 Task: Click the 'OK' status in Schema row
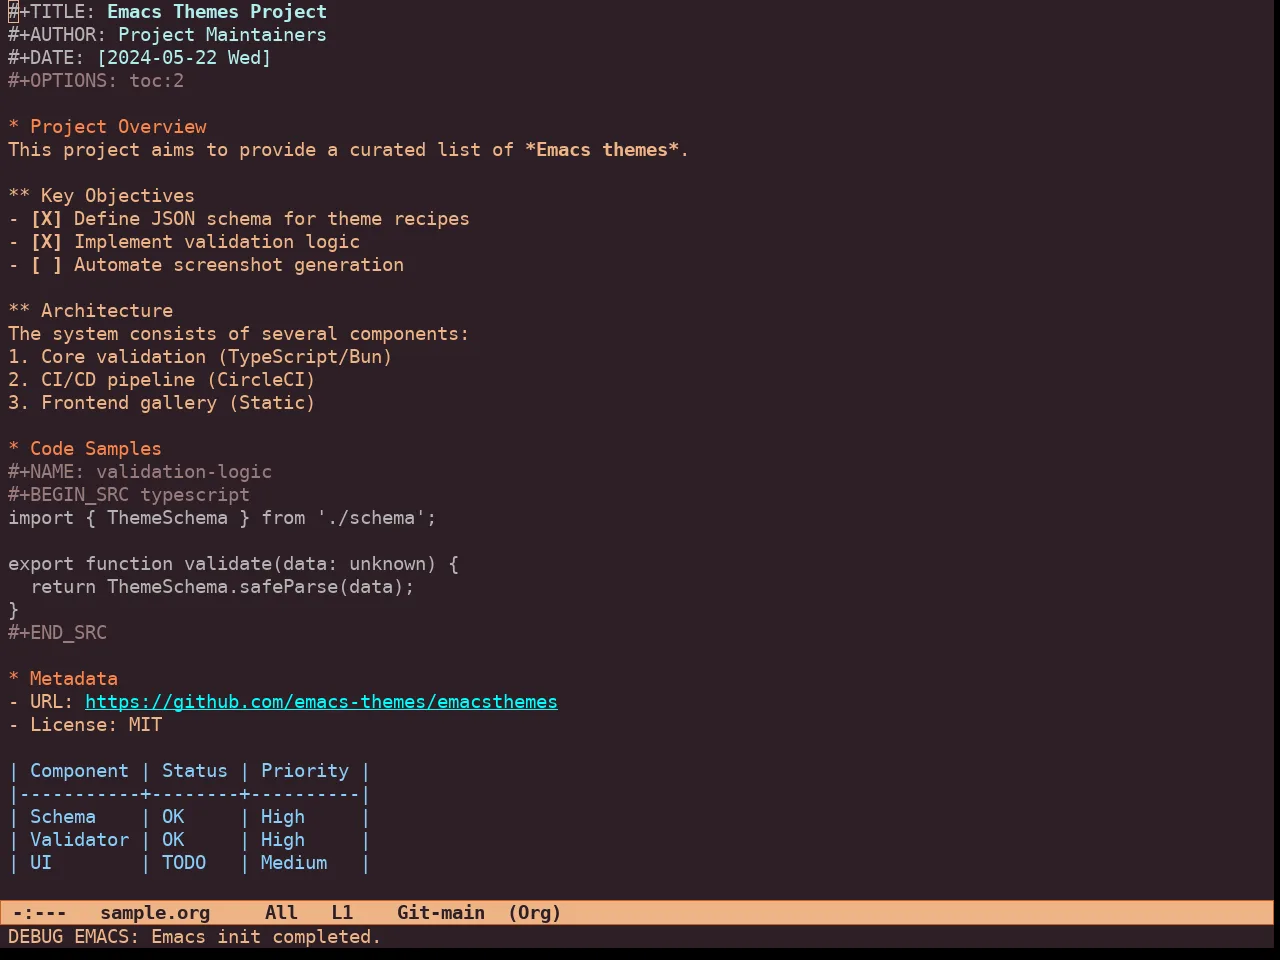173,817
